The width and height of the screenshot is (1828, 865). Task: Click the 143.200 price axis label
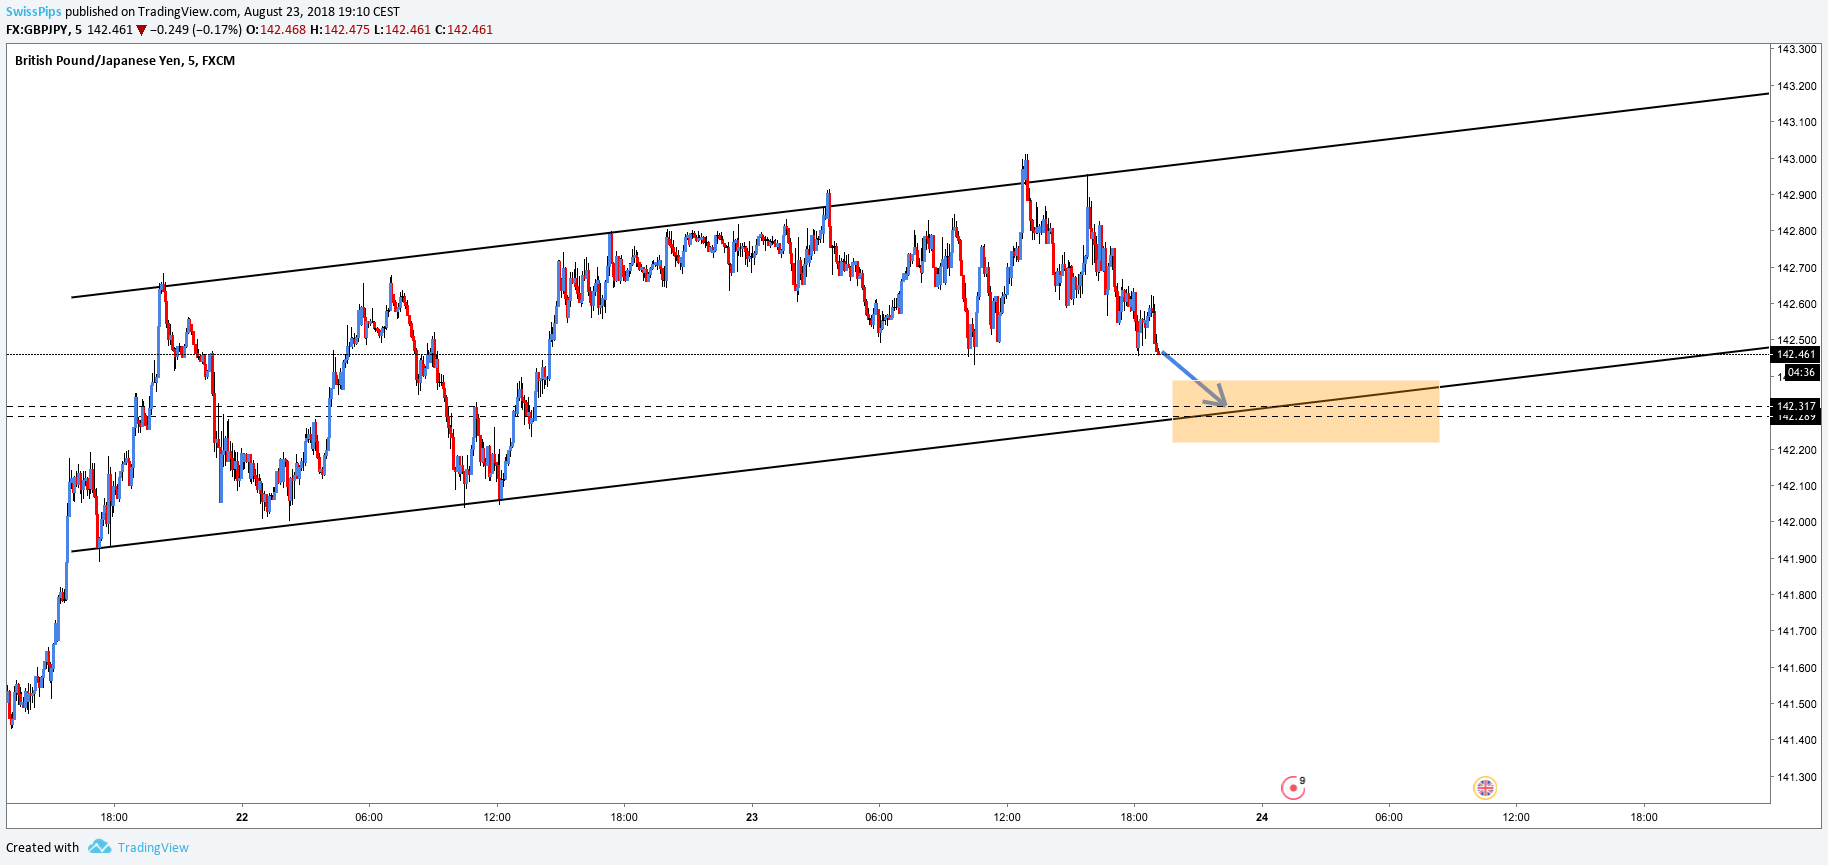(x=1796, y=86)
